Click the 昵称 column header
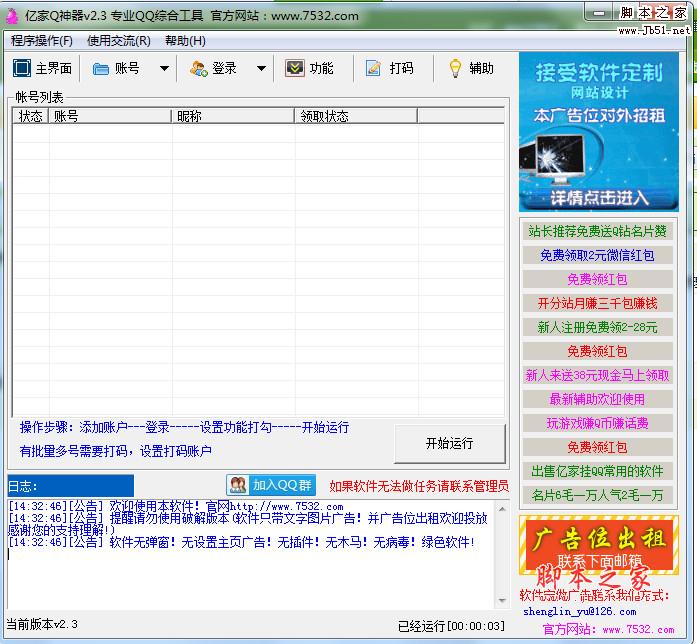 coord(232,116)
